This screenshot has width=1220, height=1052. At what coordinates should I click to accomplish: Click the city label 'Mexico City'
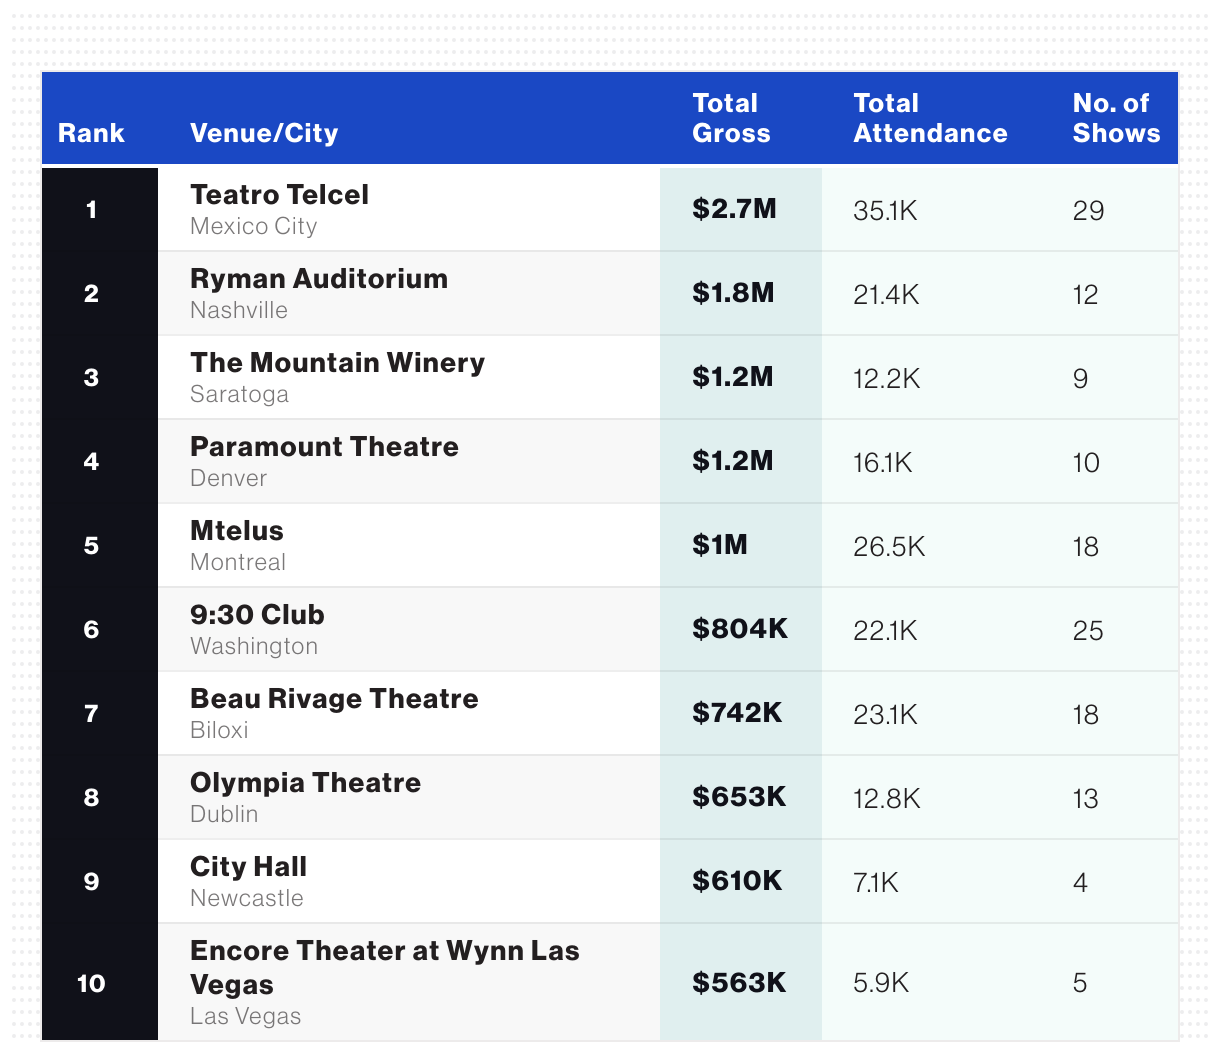253,226
